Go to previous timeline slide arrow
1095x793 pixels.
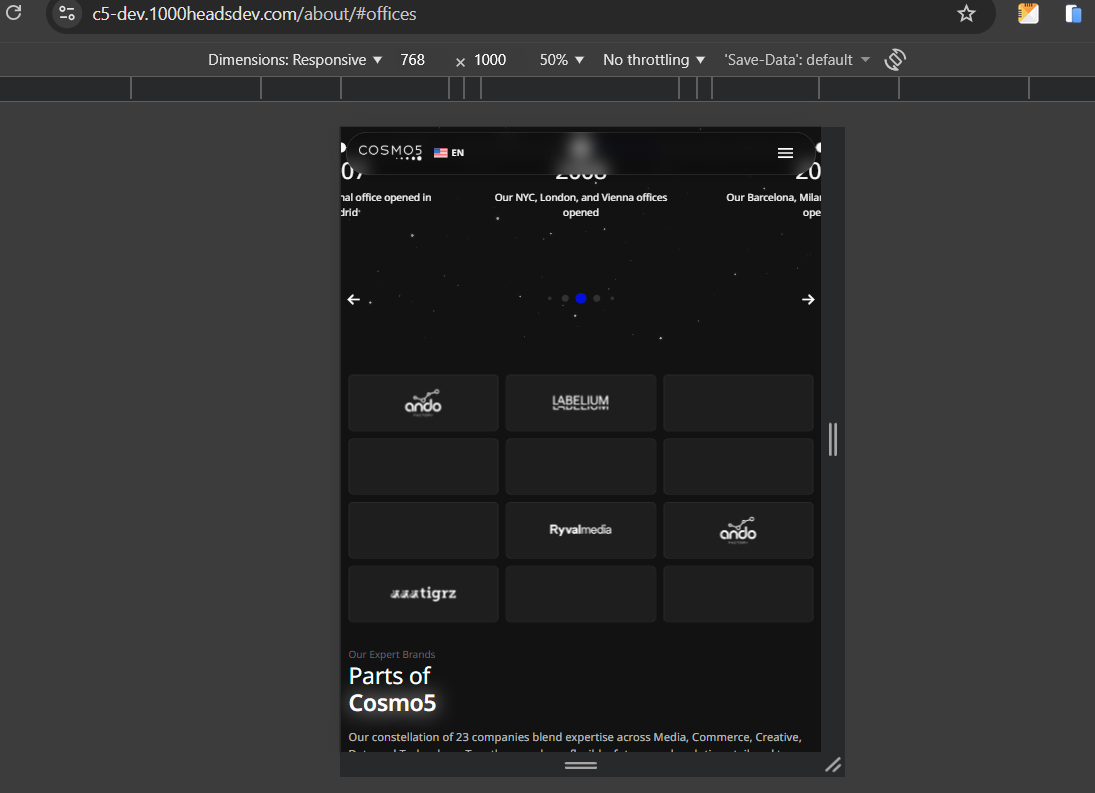353,299
